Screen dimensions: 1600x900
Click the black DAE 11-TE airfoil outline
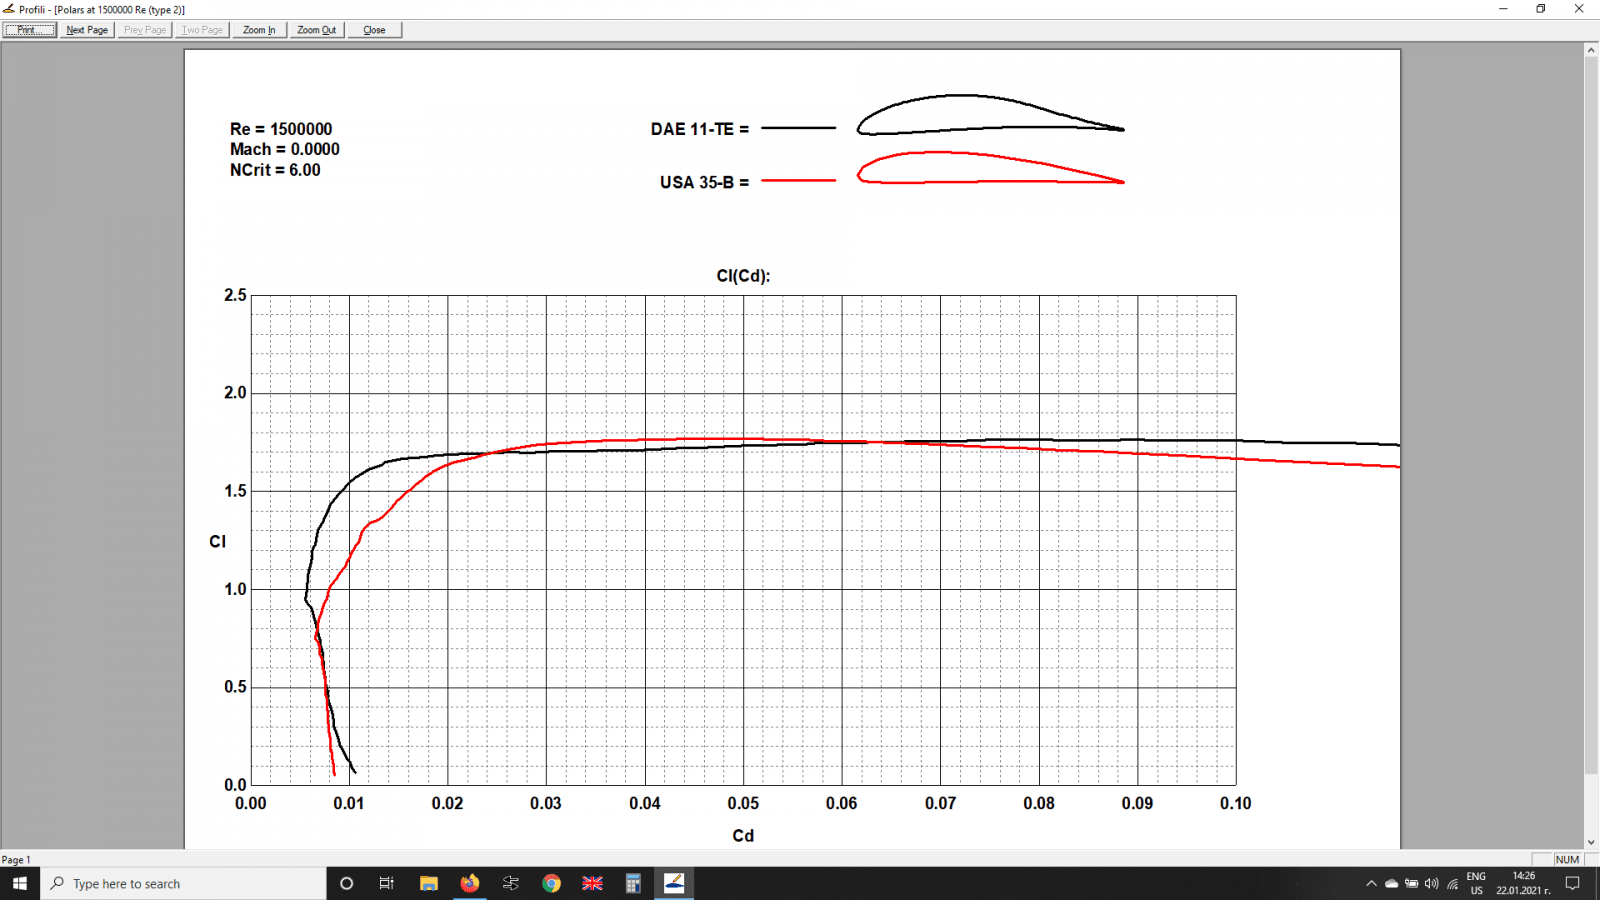click(990, 114)
